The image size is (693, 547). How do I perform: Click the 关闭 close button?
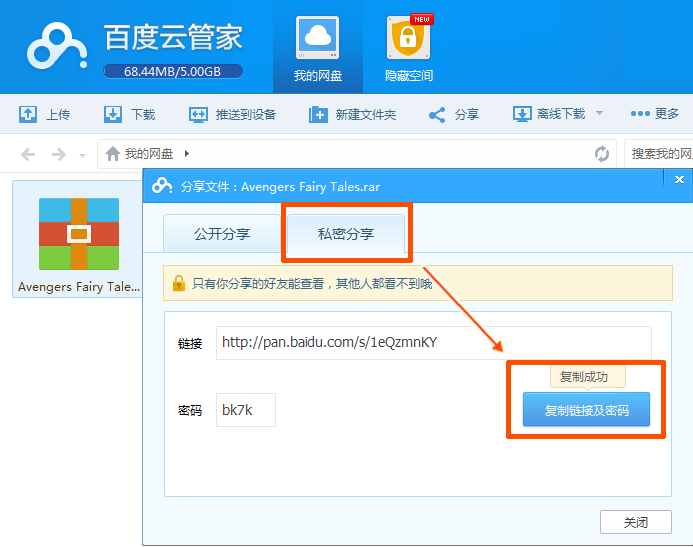point(636,522)
